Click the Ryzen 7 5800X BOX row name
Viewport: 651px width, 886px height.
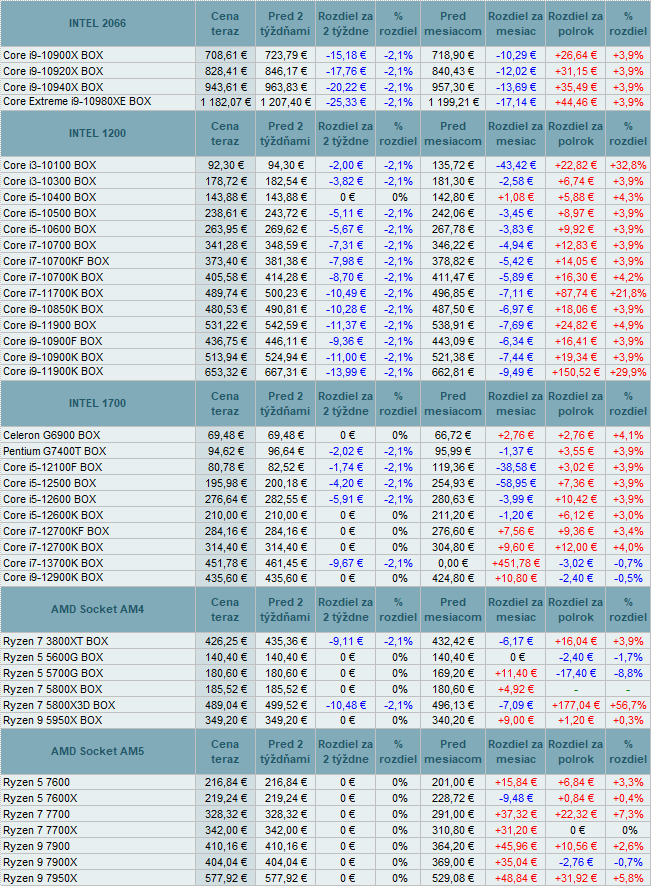(53, 689)
